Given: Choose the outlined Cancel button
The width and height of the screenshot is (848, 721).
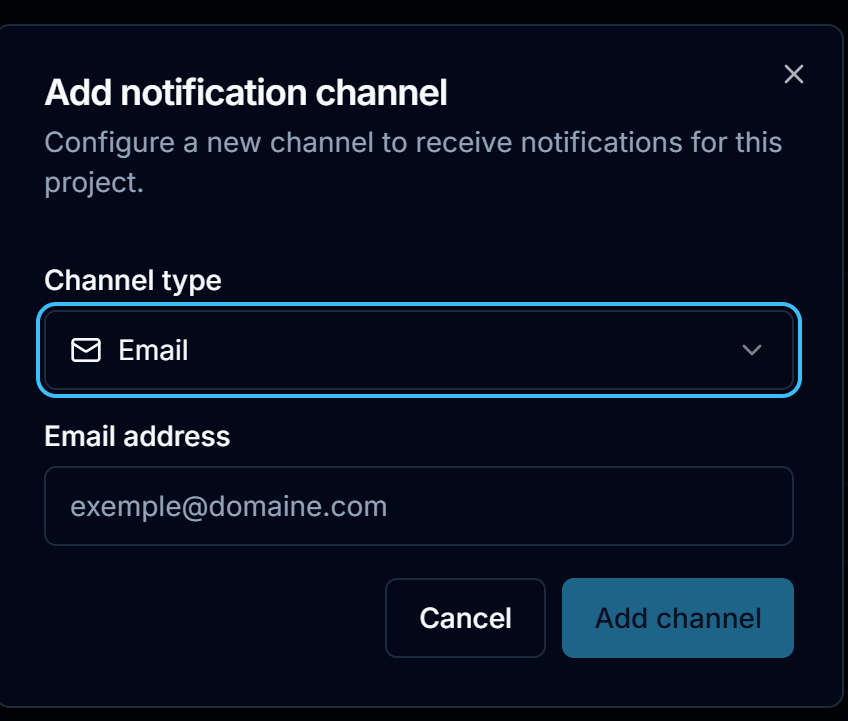Looking at the screenshot, I should [465, 618].
